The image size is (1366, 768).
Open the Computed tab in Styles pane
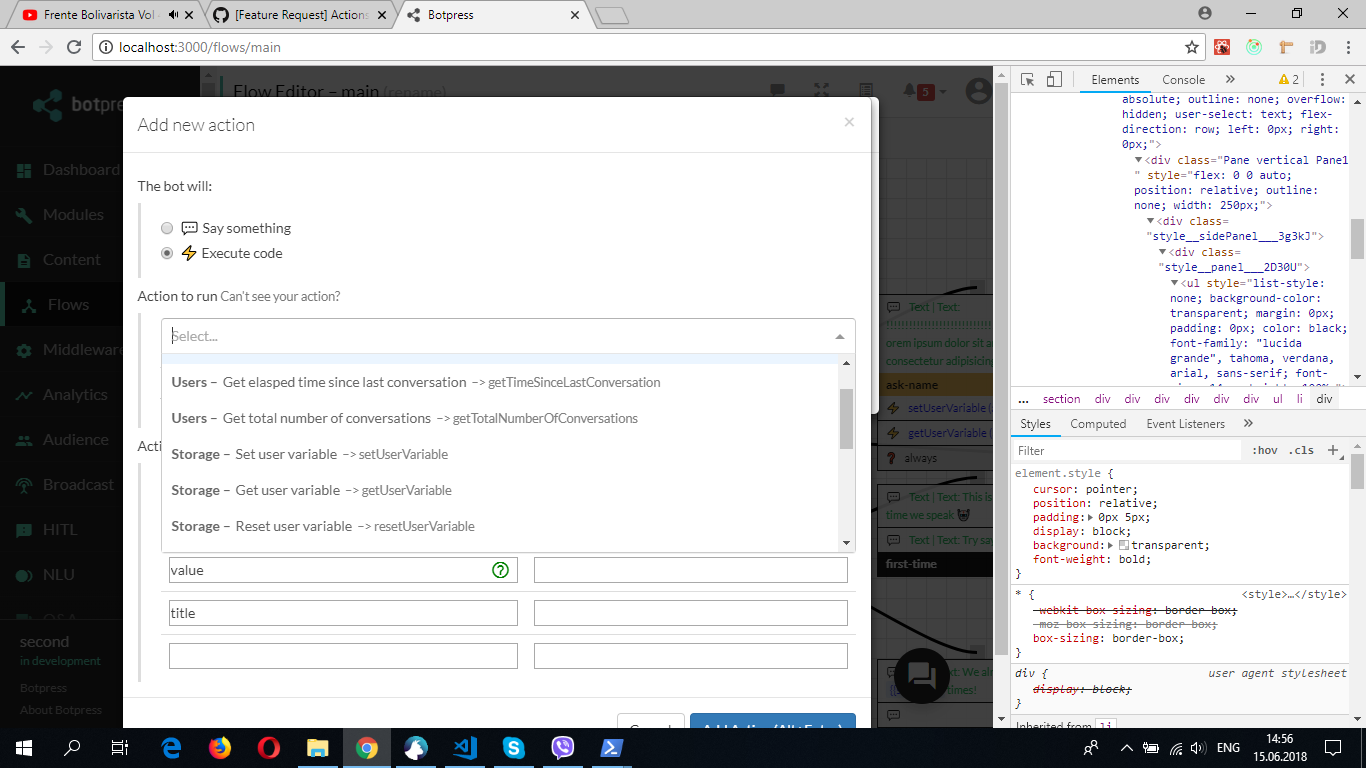[1098, 423]
